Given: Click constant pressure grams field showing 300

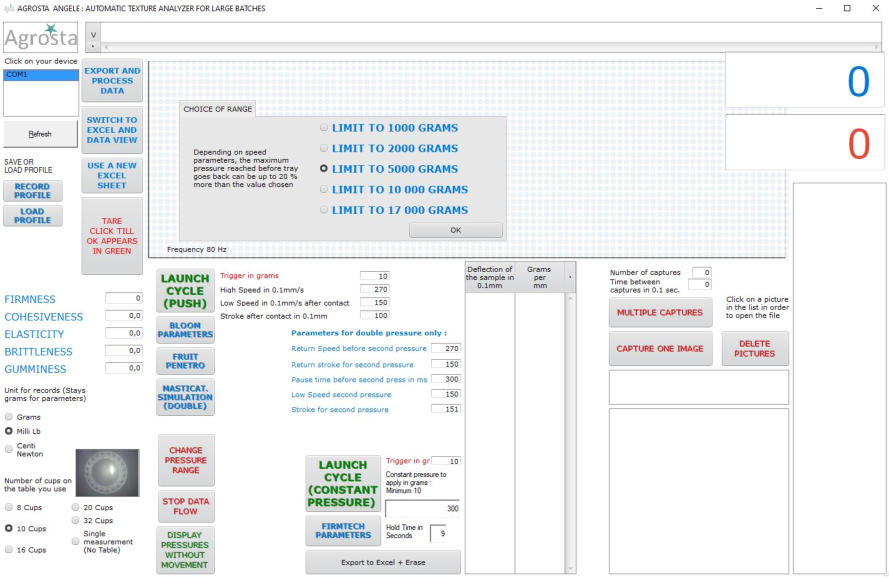Looking at the screenshot, I should [x=423, y=509].
